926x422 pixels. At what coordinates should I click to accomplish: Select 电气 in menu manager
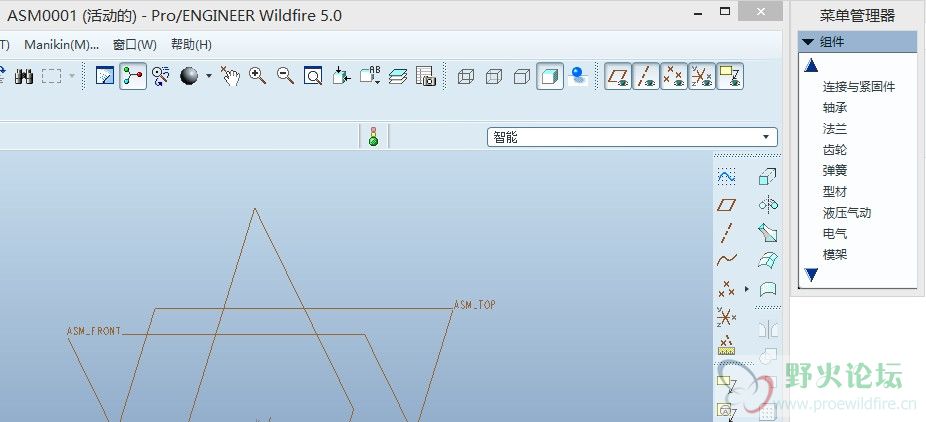pos(834,234)
